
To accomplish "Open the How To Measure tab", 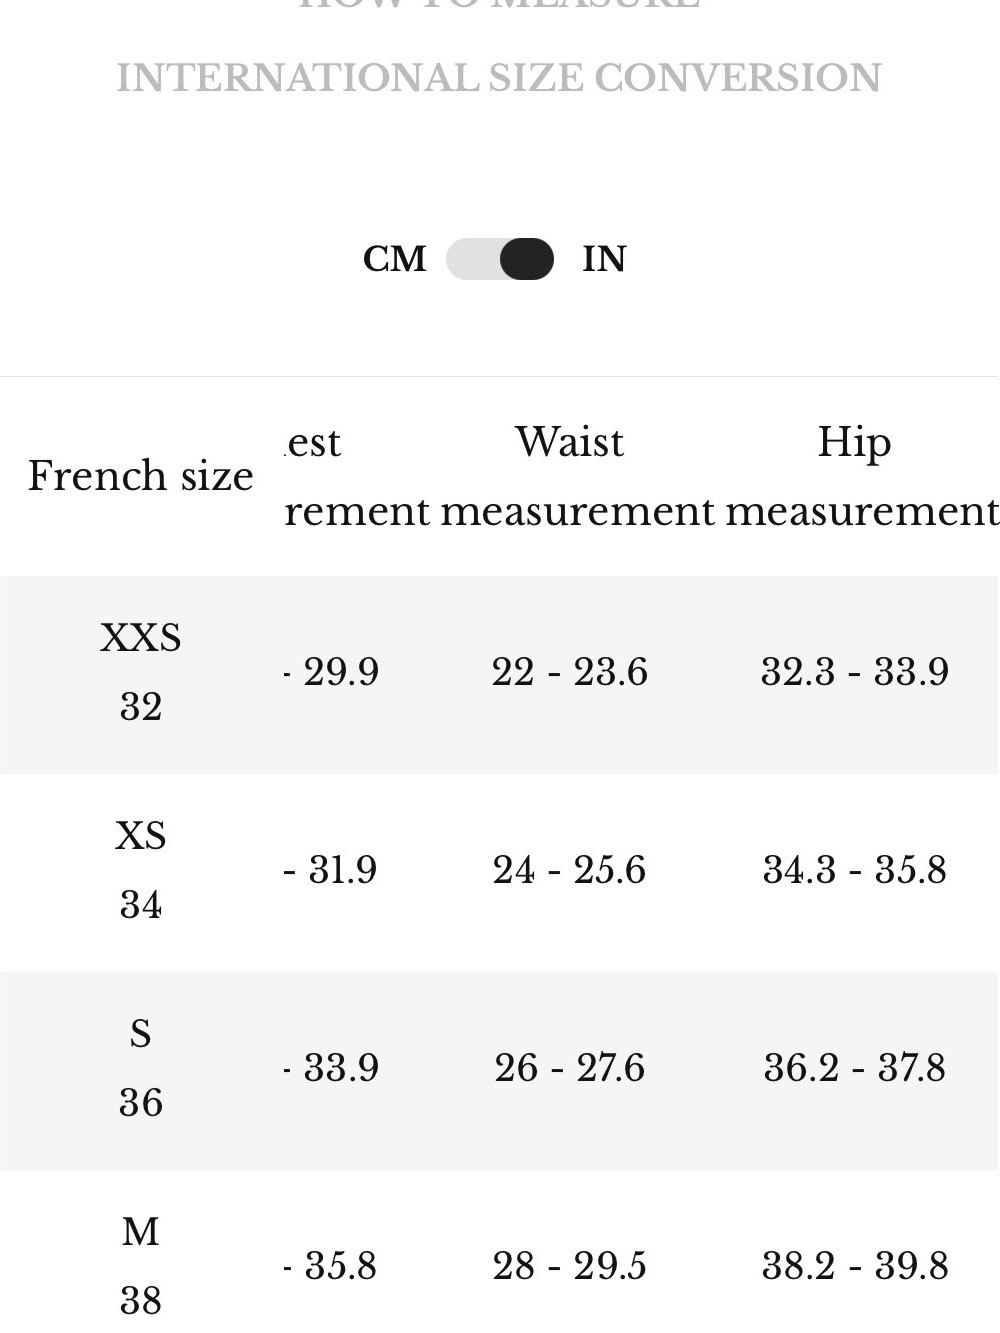I will coord(499,5).
